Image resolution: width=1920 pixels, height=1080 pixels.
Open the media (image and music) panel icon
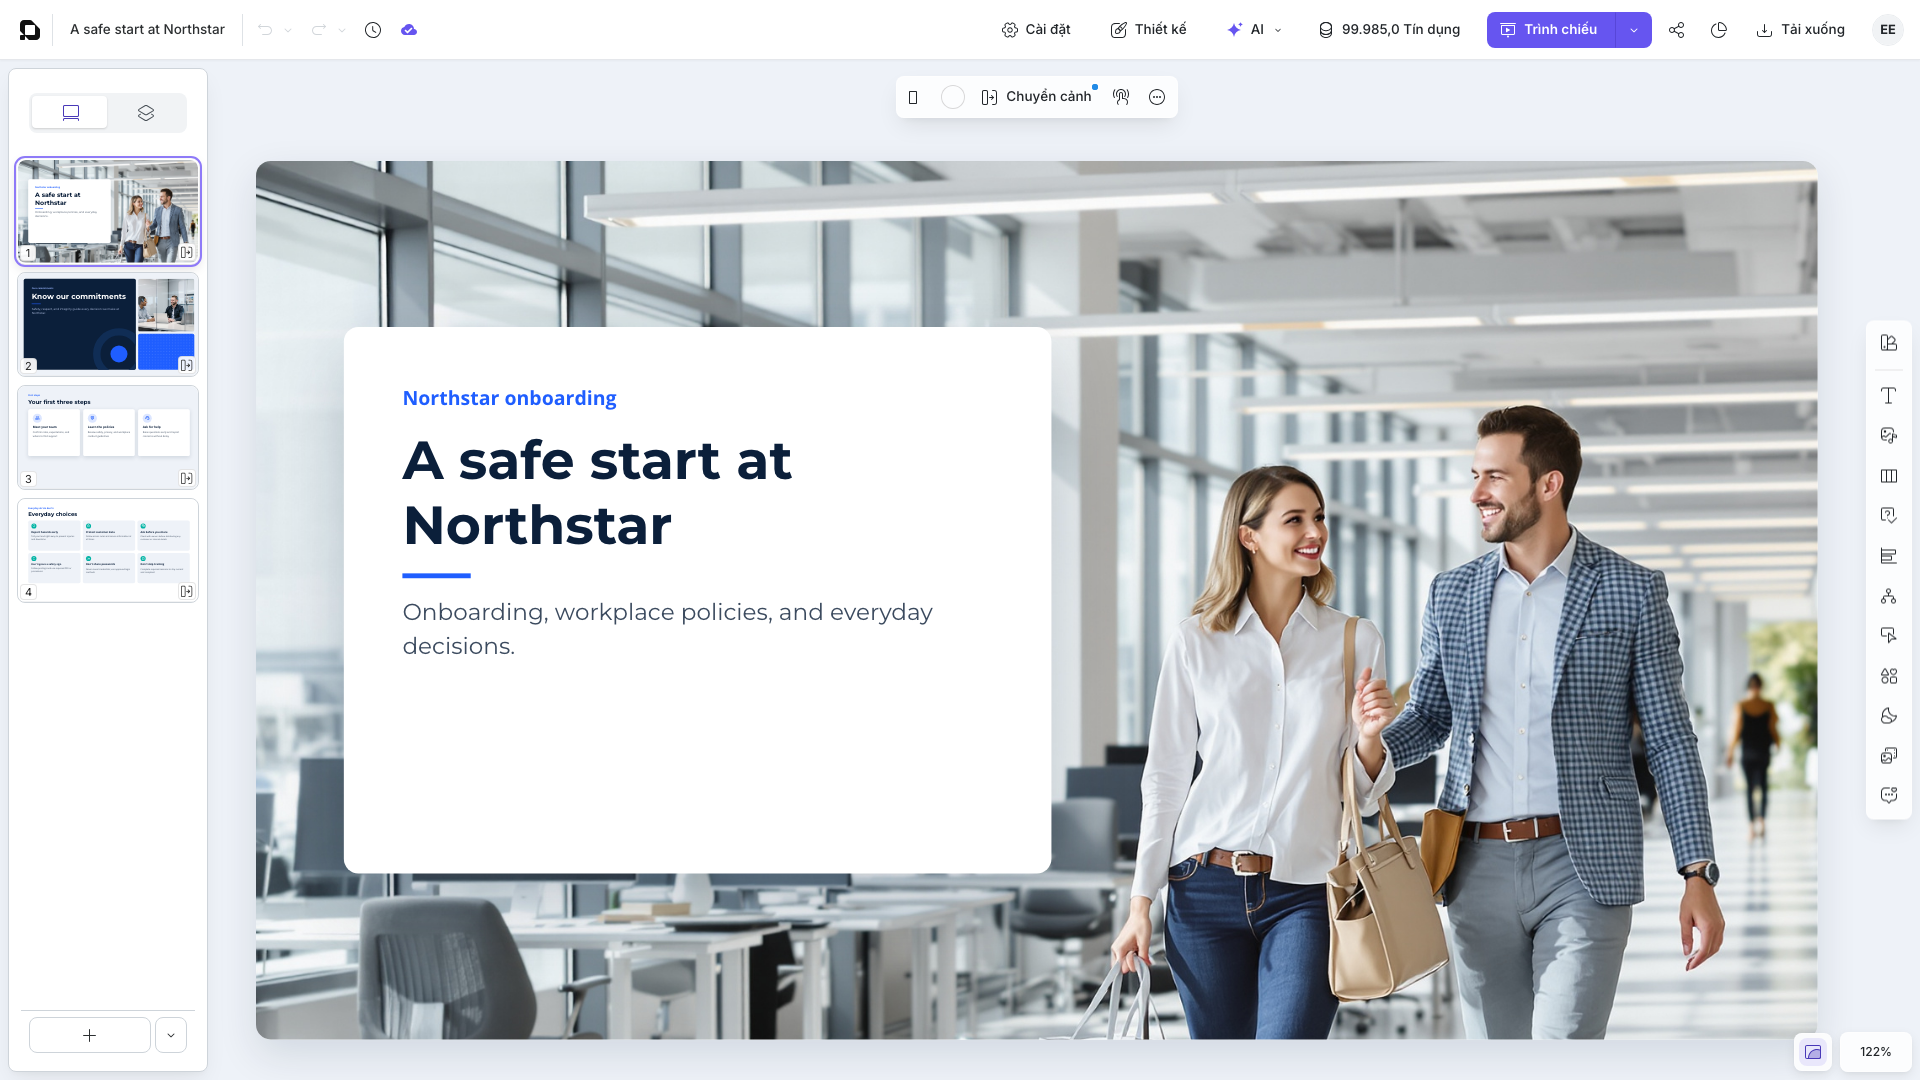click(1888, 436)
